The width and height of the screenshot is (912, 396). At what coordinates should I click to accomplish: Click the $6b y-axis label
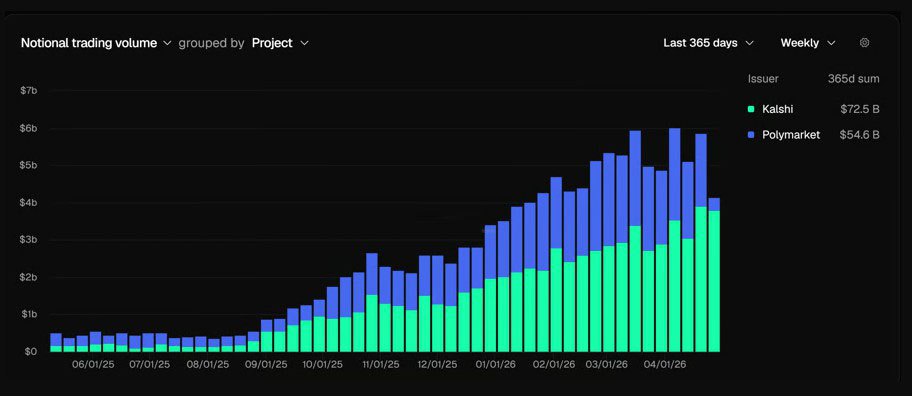pos(29,128)
